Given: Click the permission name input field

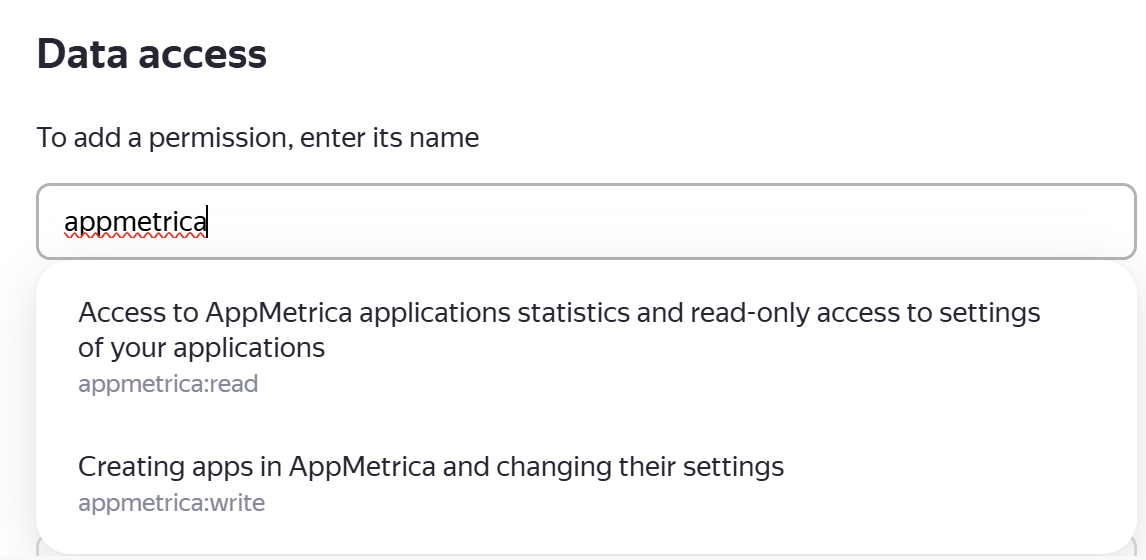Looking at the screenshot, I should coord(586,221).
